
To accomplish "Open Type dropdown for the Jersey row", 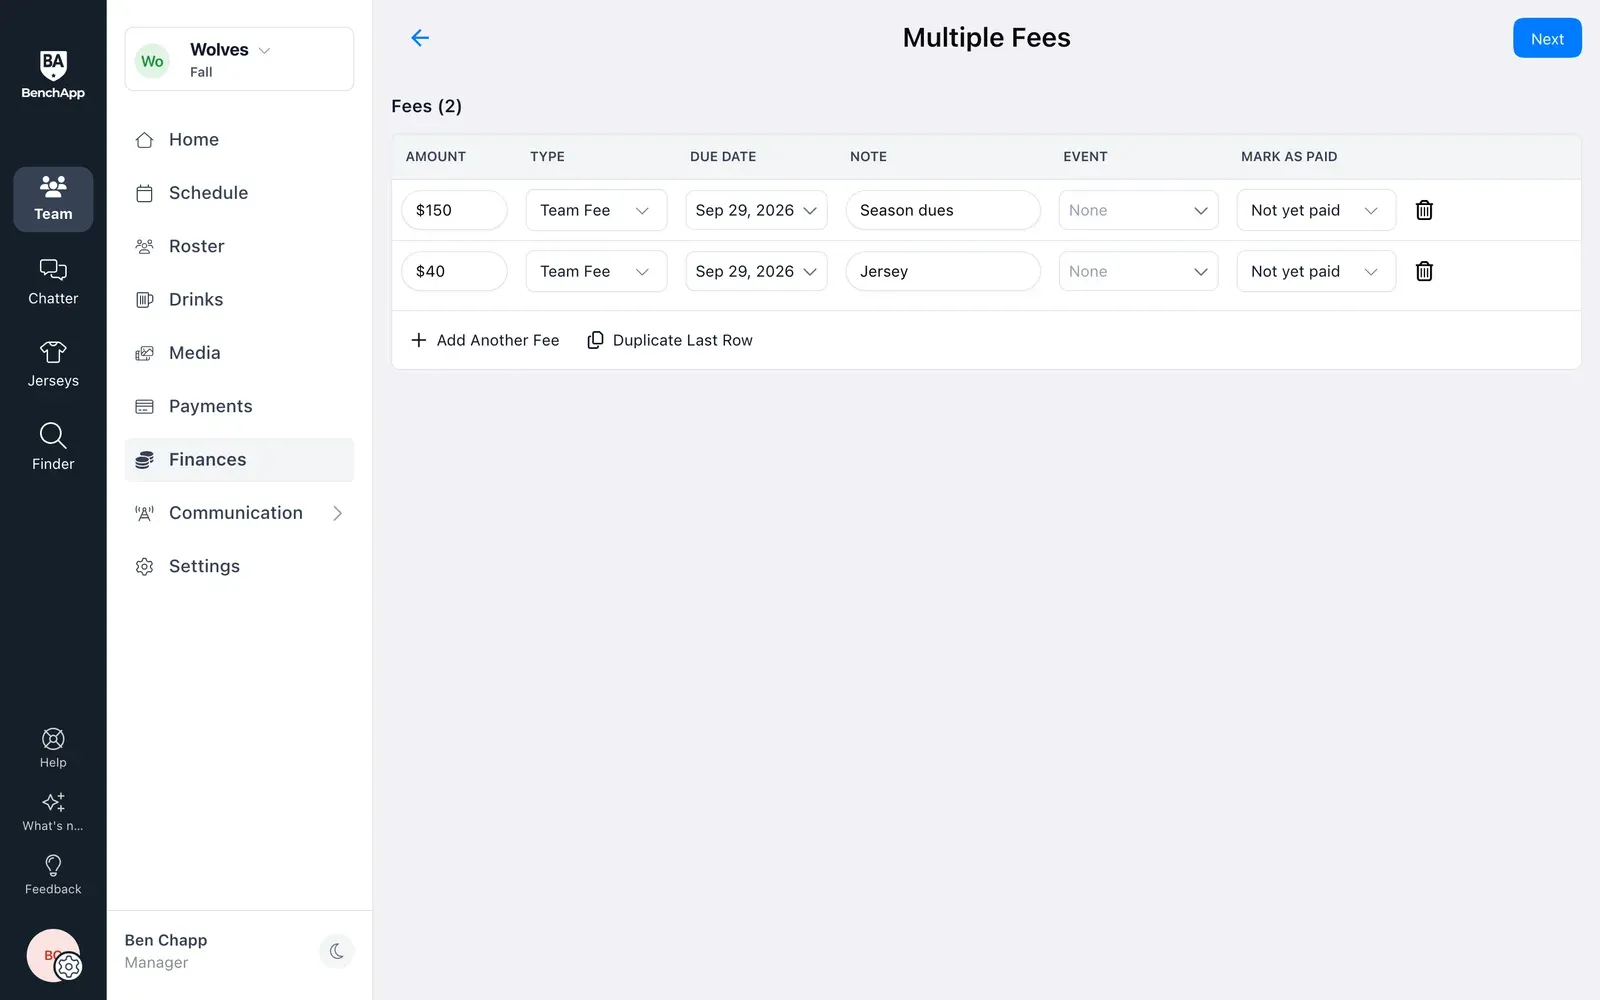I will tap(596, 271).
